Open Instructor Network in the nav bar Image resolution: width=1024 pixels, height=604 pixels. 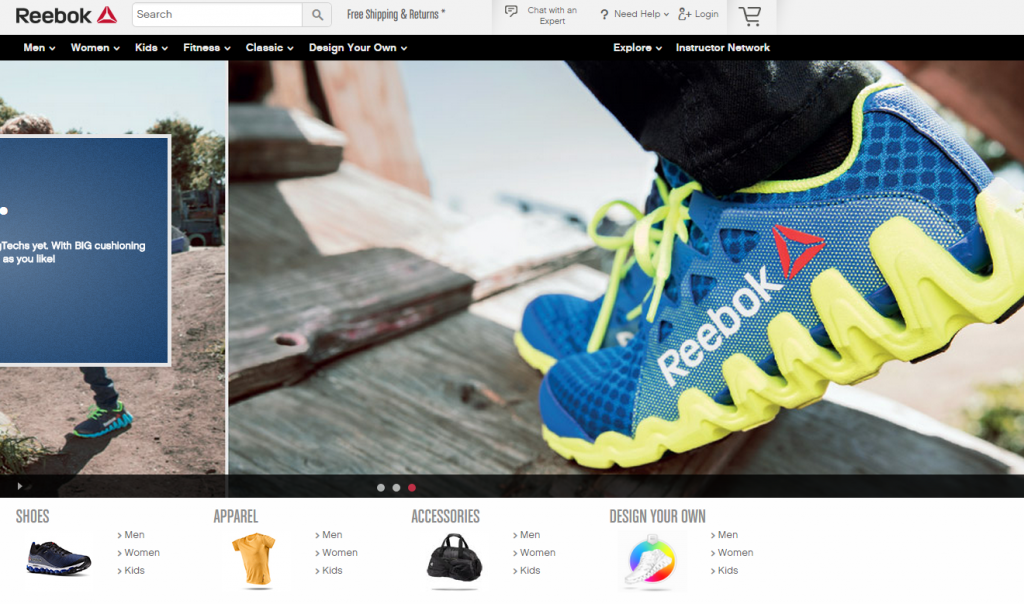pos(722,48)
